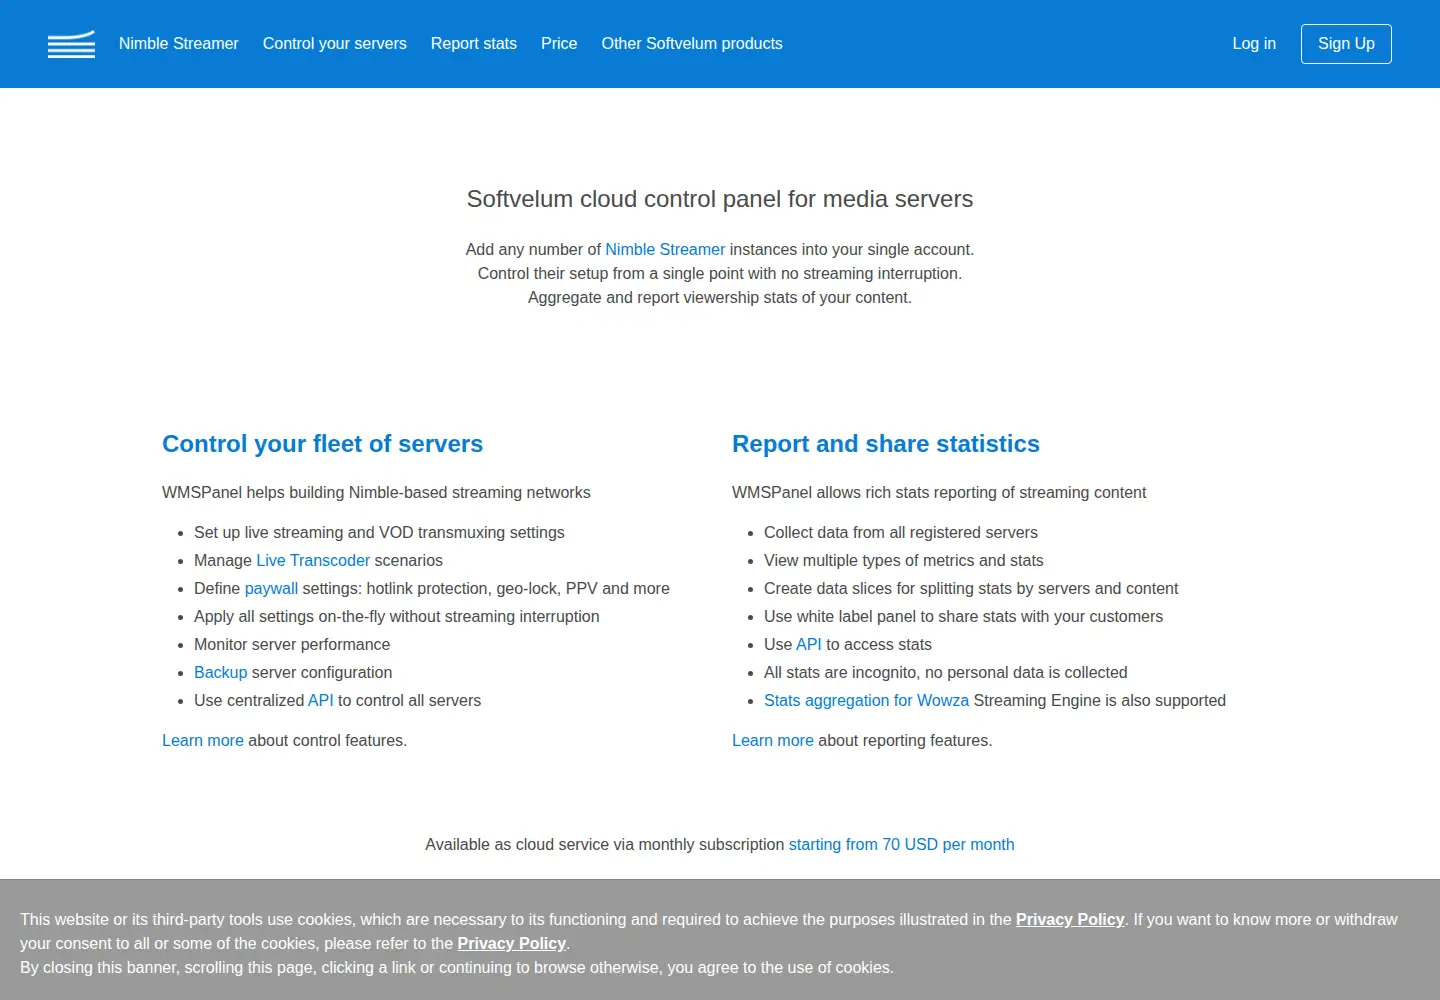Open the paywall settings link
1440x1000 pixels.
click(x=271, y=589)
